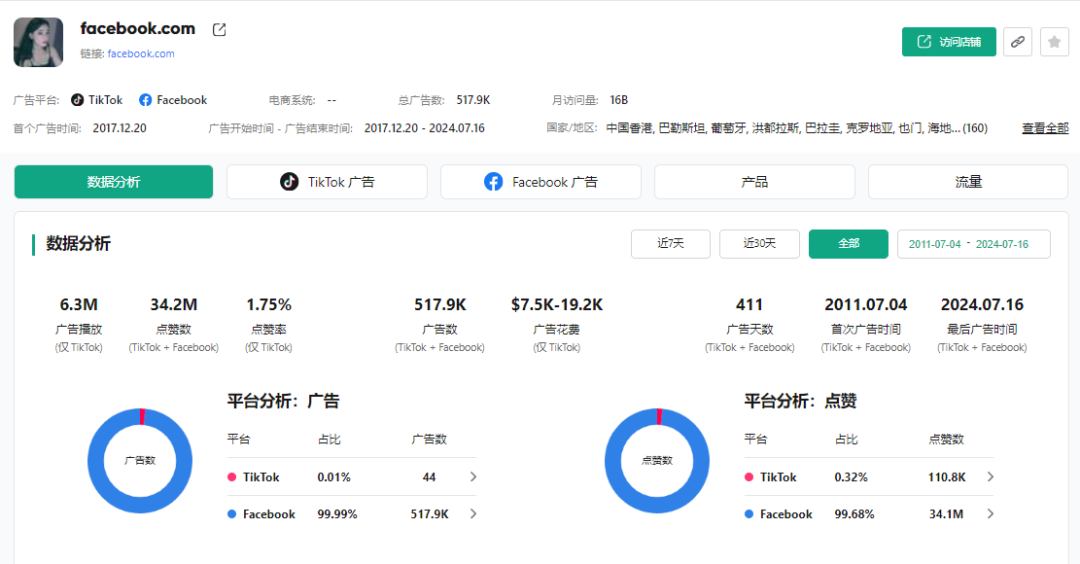
Task: Click the TikTok icon on TikTok 广告 tab
Action: point(289,182)
